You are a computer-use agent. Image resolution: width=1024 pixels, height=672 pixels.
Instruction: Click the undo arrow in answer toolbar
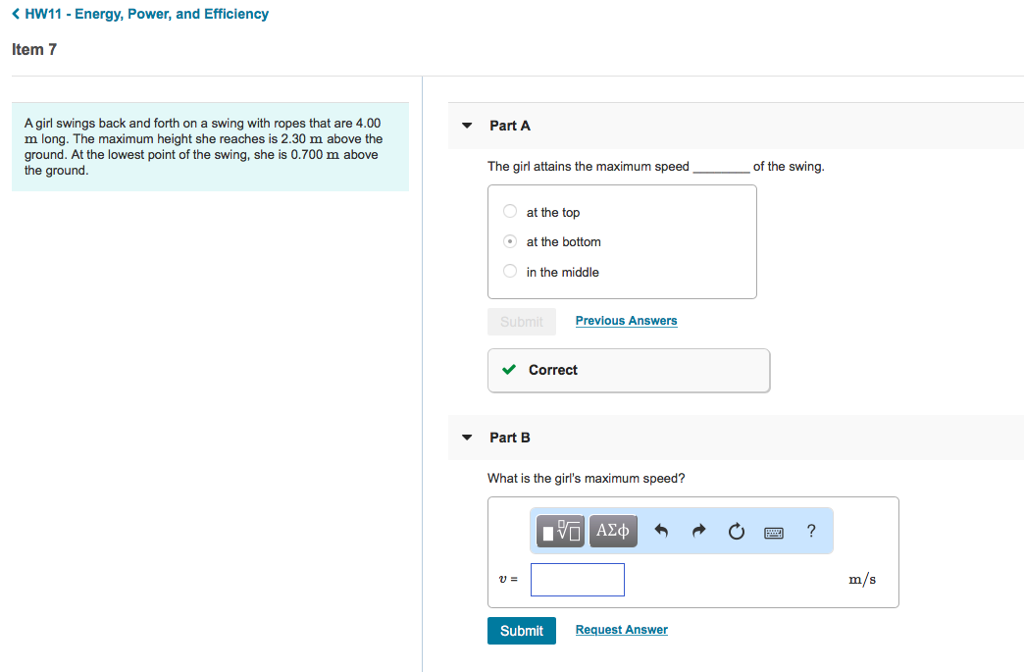pyautogui.click(x=661, y=531)
